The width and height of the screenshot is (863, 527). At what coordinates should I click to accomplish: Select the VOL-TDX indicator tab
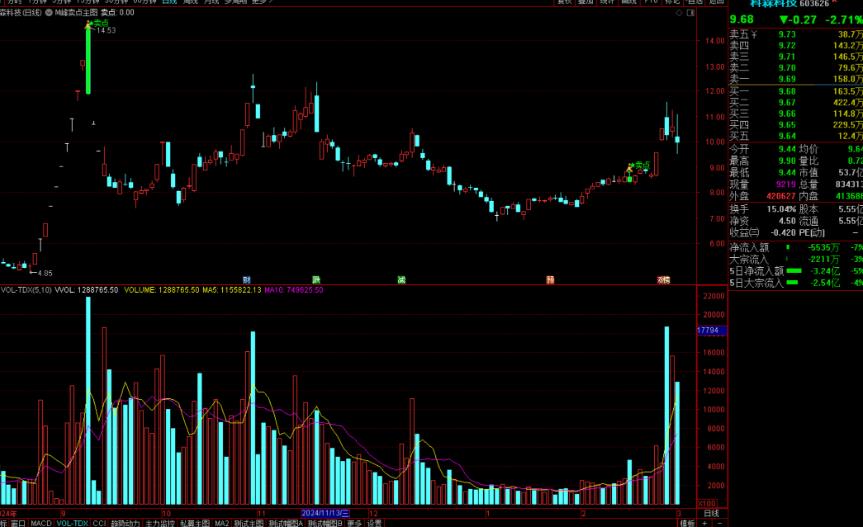click(72, 523)
